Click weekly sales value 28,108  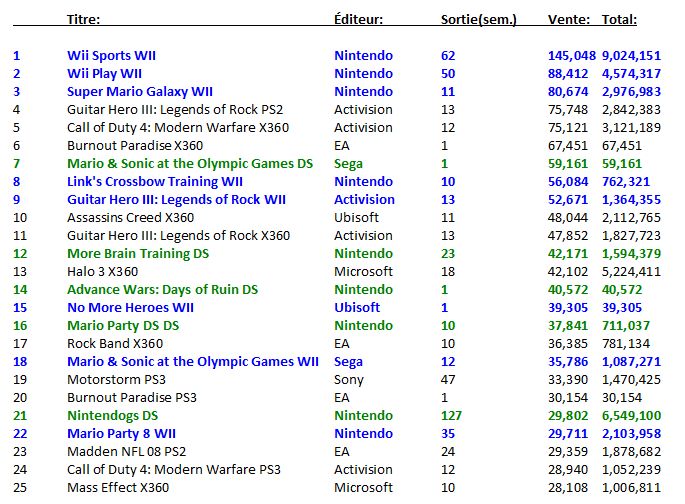click(568, 488)
